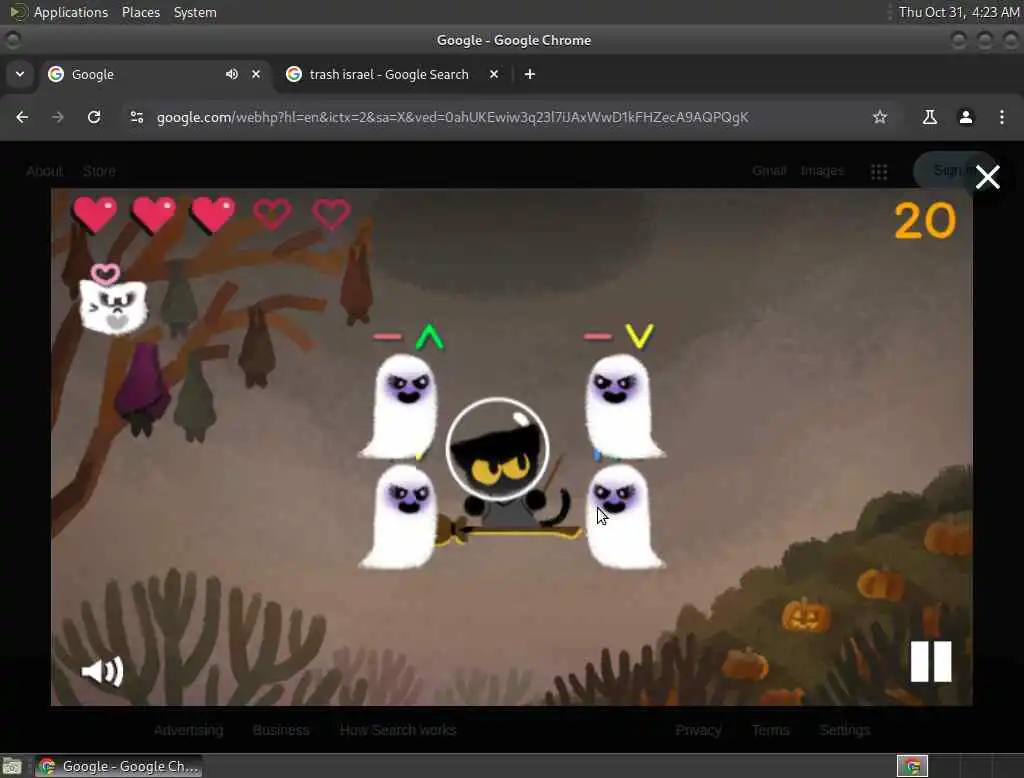This screenshot has width=1024, height=778.
Task: Open the tab search dropdown arrow
Action: [20, 74]
